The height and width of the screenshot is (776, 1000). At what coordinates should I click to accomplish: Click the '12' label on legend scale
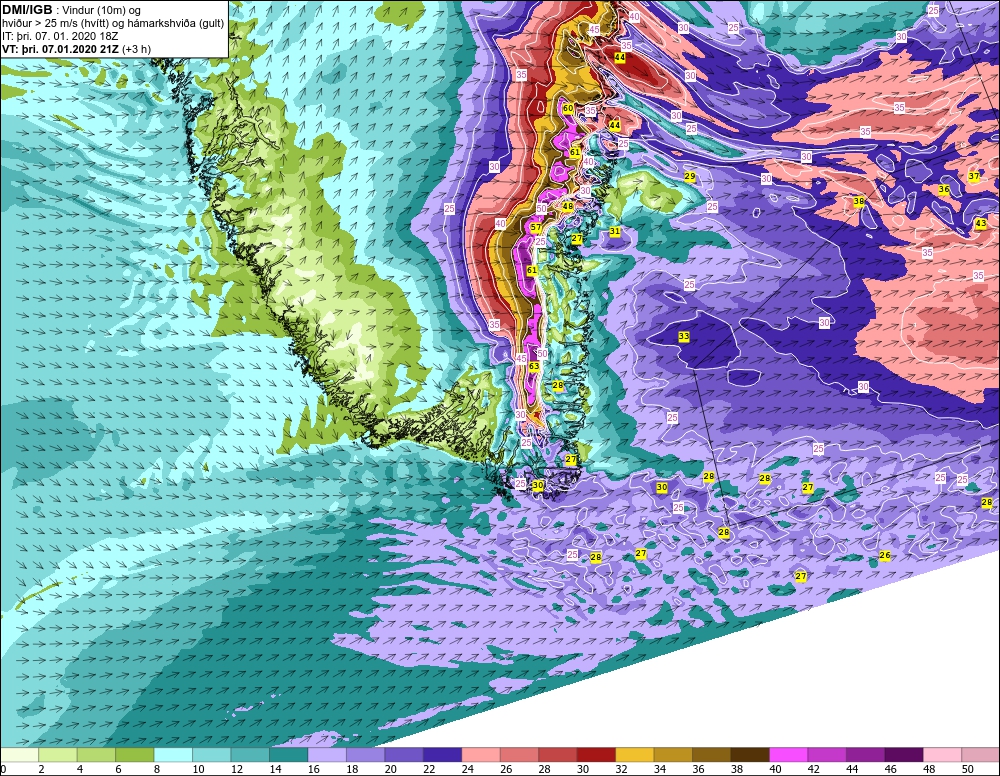pyautogui.click(x=237, y=769)
